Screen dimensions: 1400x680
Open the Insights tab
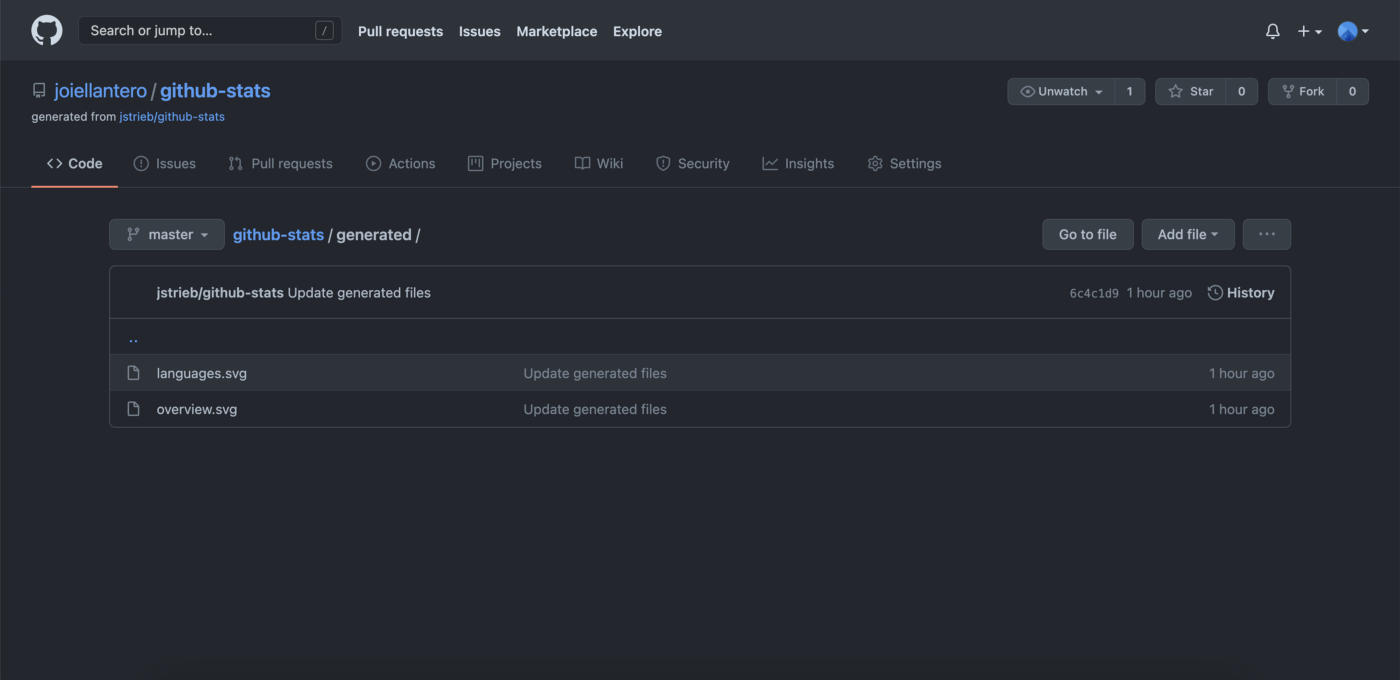click(798, 164)
